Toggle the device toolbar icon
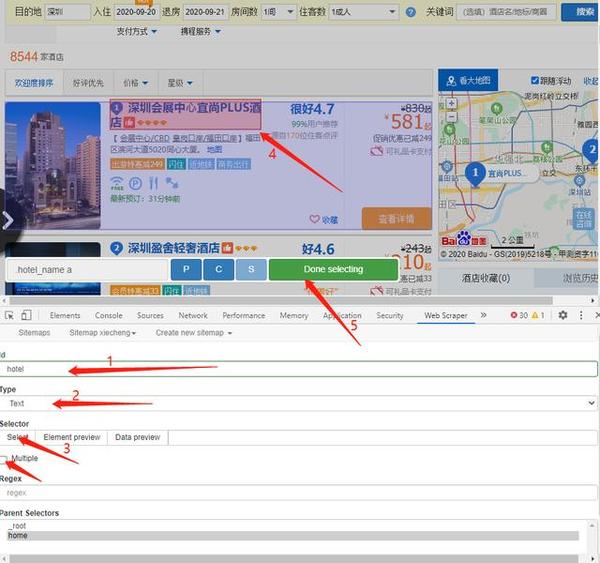 pyautogui.click(x=26, y=315)
